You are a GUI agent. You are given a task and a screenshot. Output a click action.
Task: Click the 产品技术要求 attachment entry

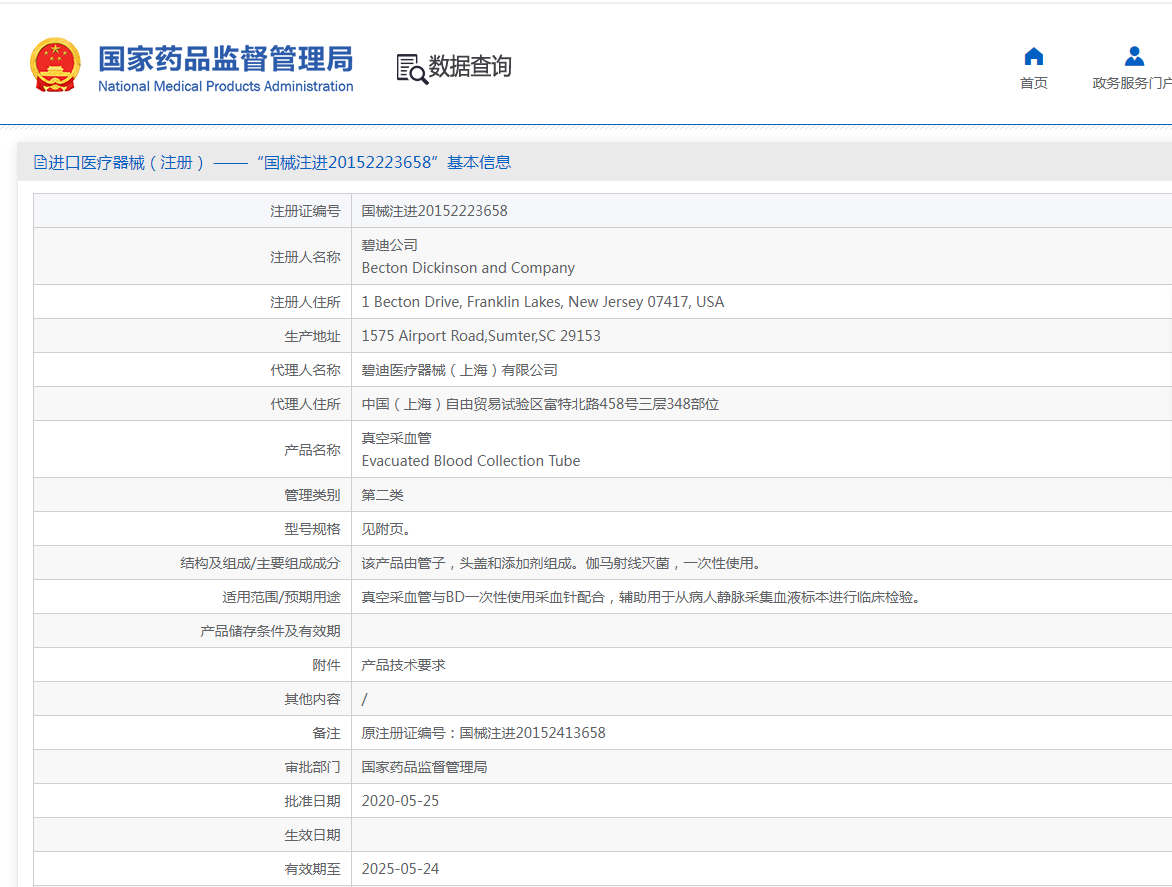click(404, 665)
